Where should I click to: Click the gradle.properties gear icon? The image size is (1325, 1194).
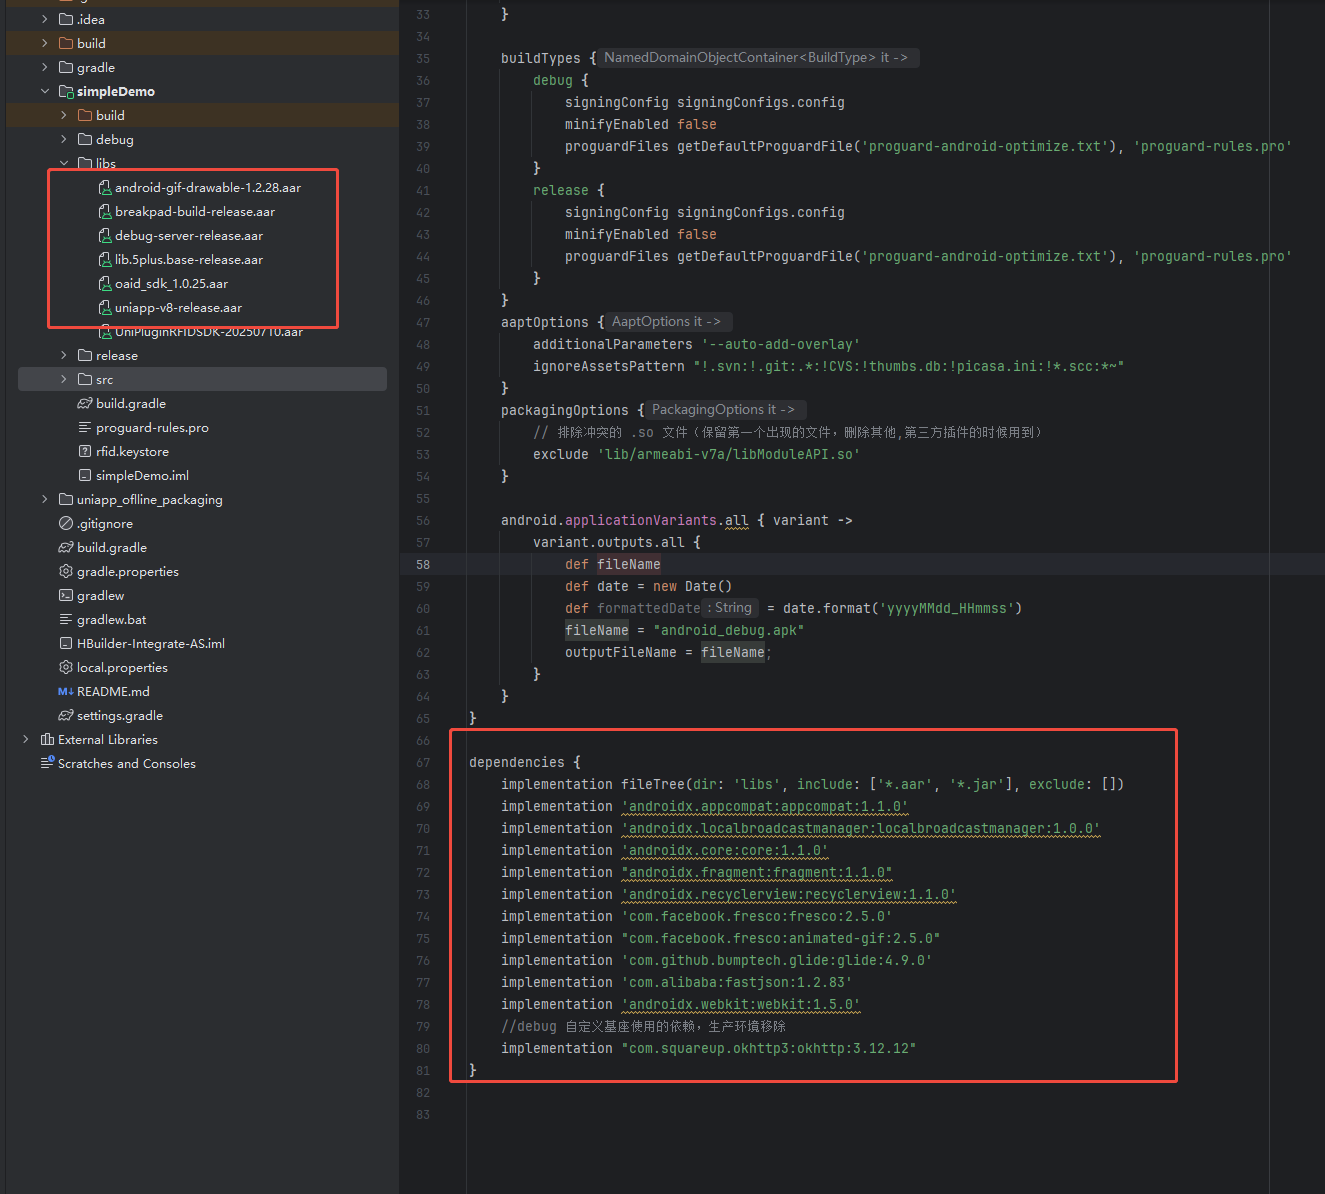pyautogui.click(x=66, y=571)
